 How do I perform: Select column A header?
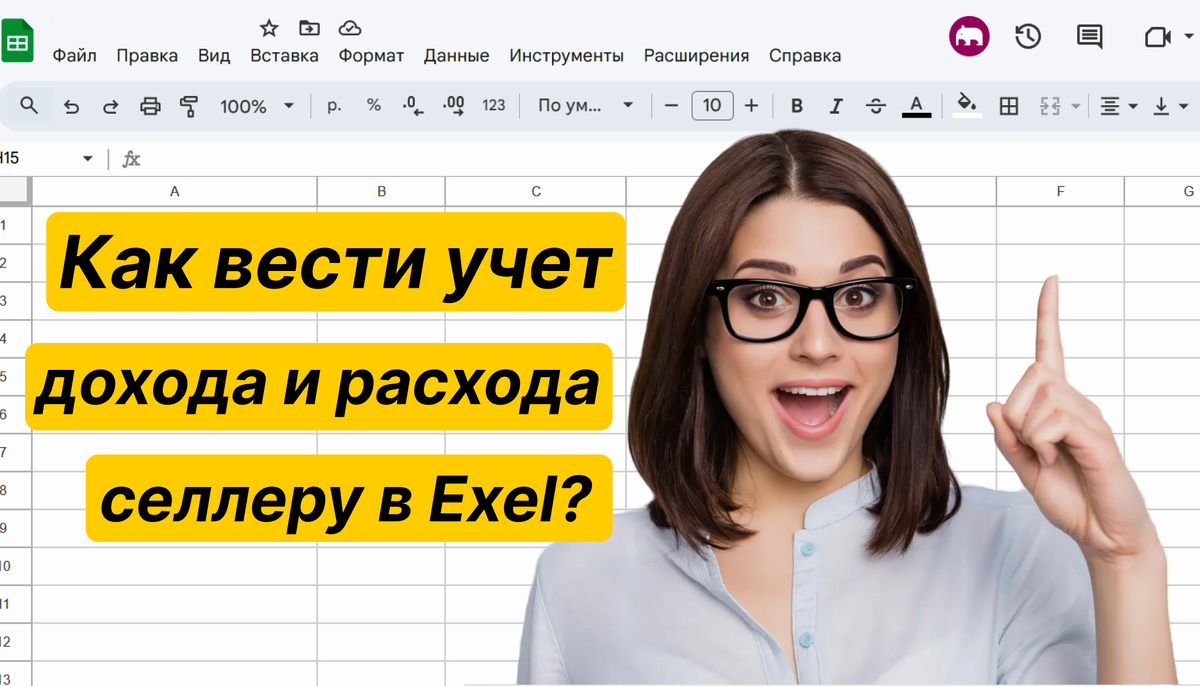coord(175,191)
